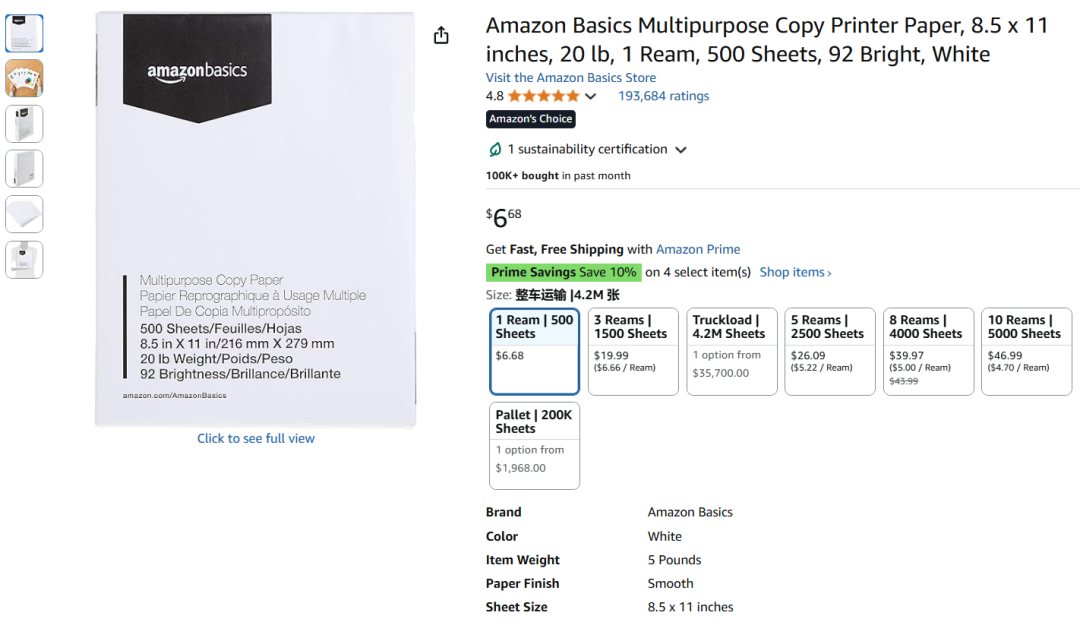The image size is (1080, 622).
Task: Open the Shop items arrow link
Action: (795, 272)
